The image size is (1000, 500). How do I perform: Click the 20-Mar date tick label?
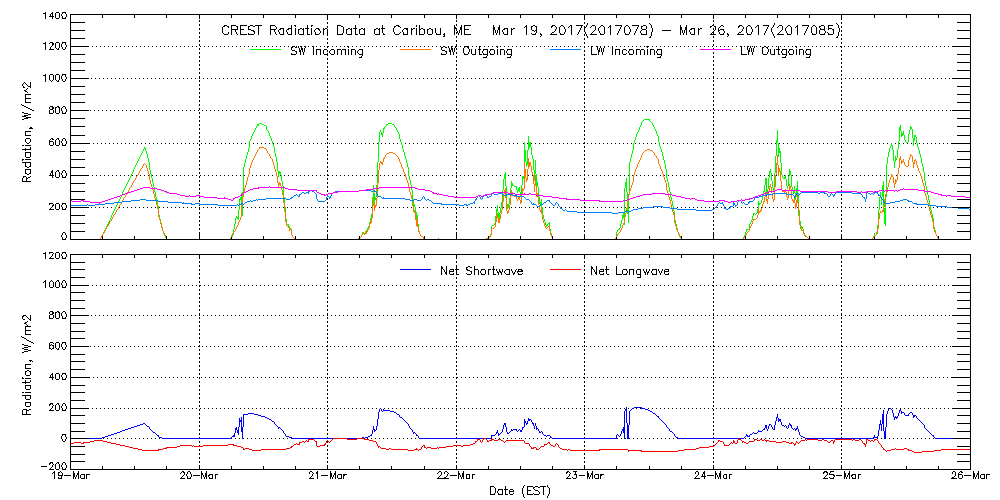tap(199, 475)
